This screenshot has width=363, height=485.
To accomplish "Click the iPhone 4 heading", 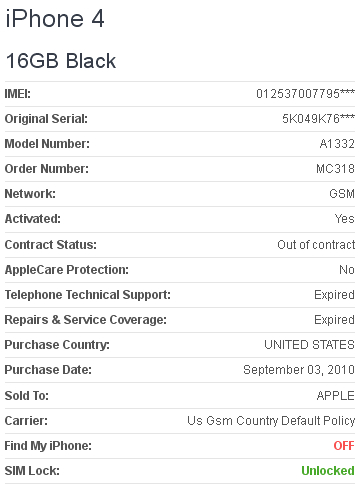I will [55, 19].
